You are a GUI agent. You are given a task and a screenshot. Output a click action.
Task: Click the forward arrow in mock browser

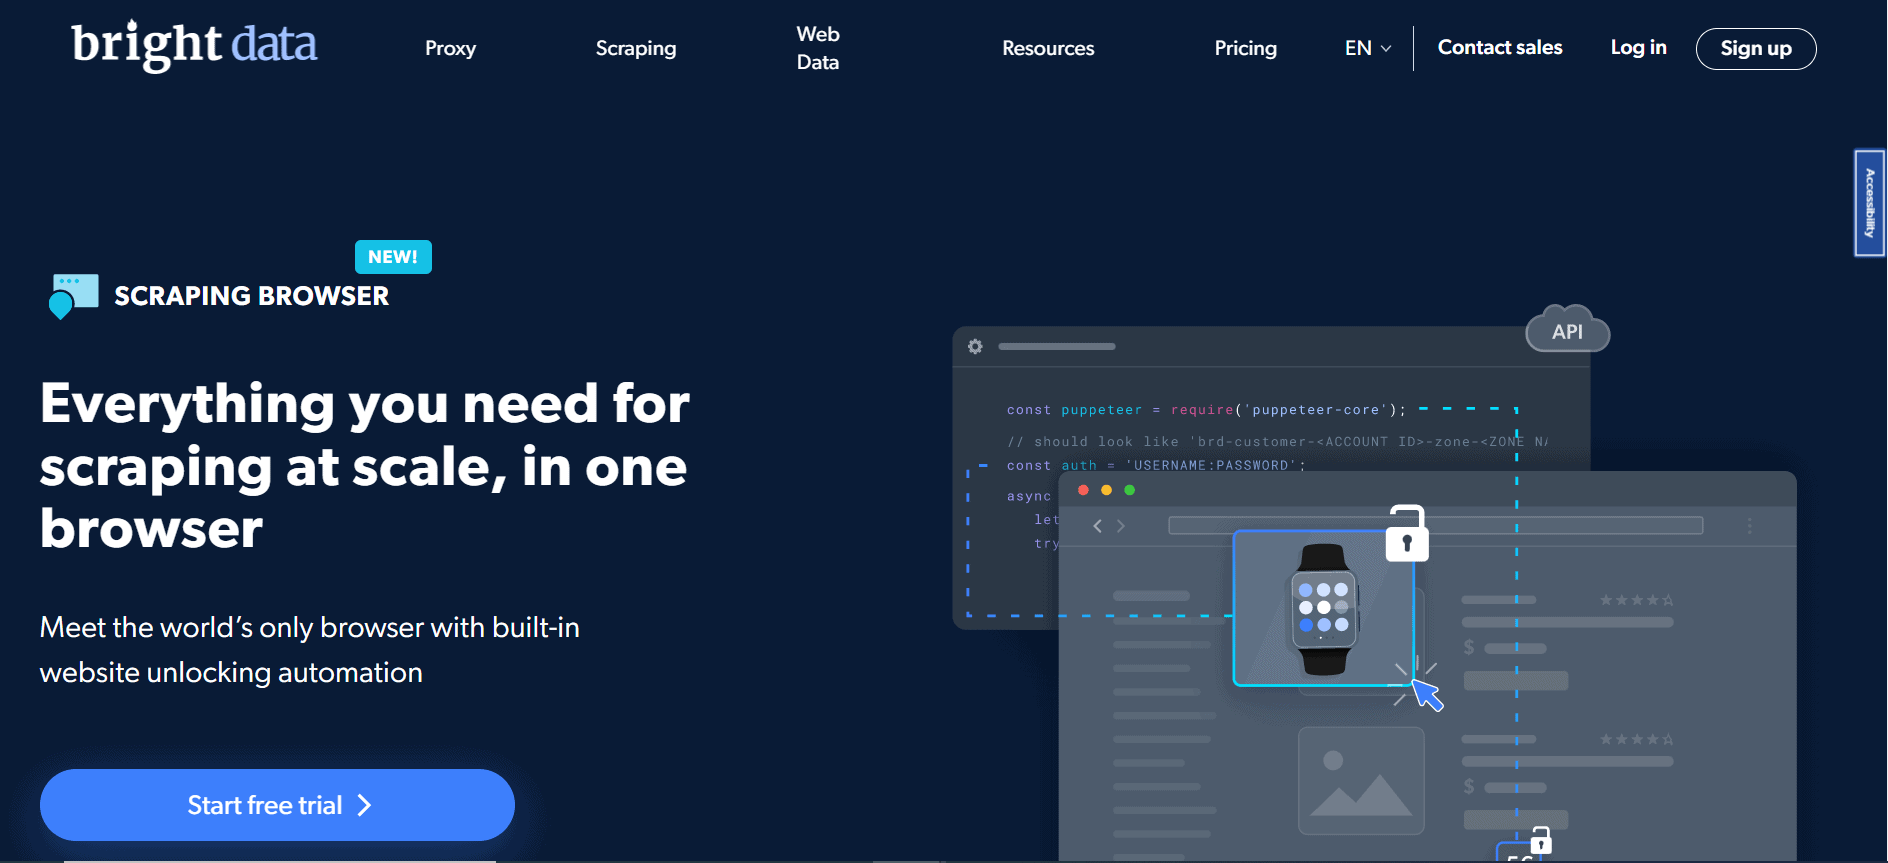coord(1121,526)
